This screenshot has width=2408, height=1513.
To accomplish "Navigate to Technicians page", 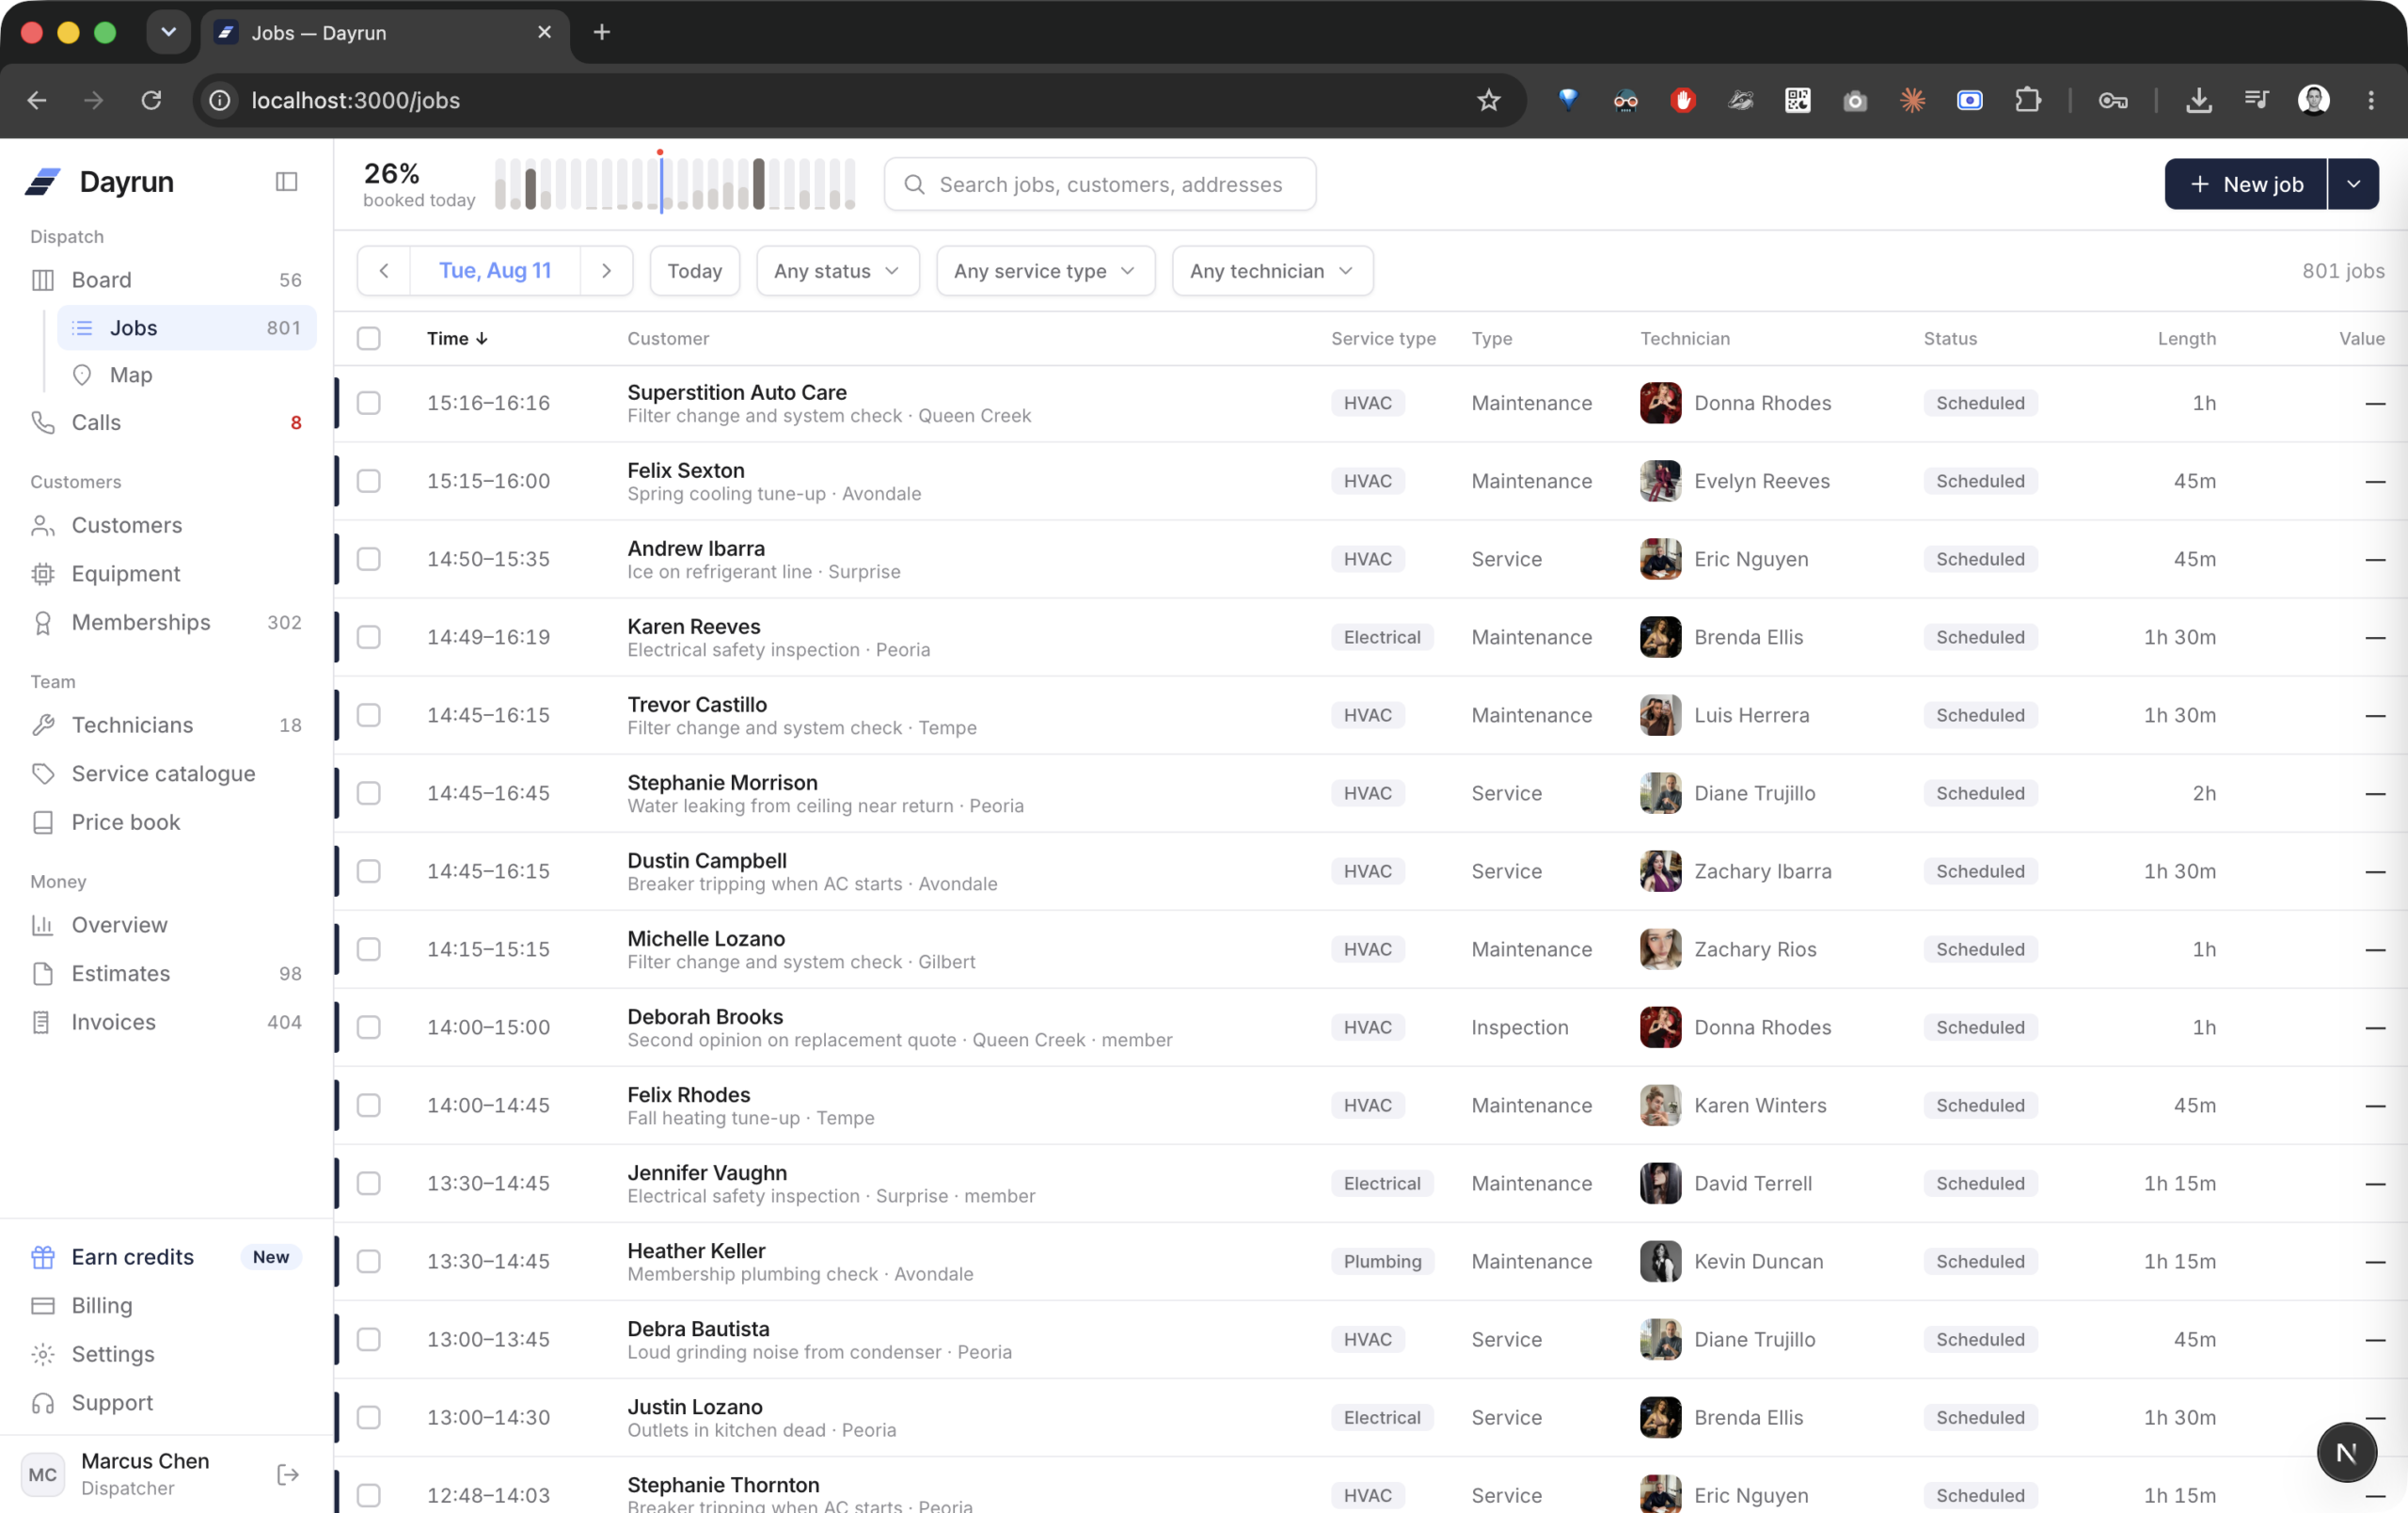I will [x=166, y=725].
